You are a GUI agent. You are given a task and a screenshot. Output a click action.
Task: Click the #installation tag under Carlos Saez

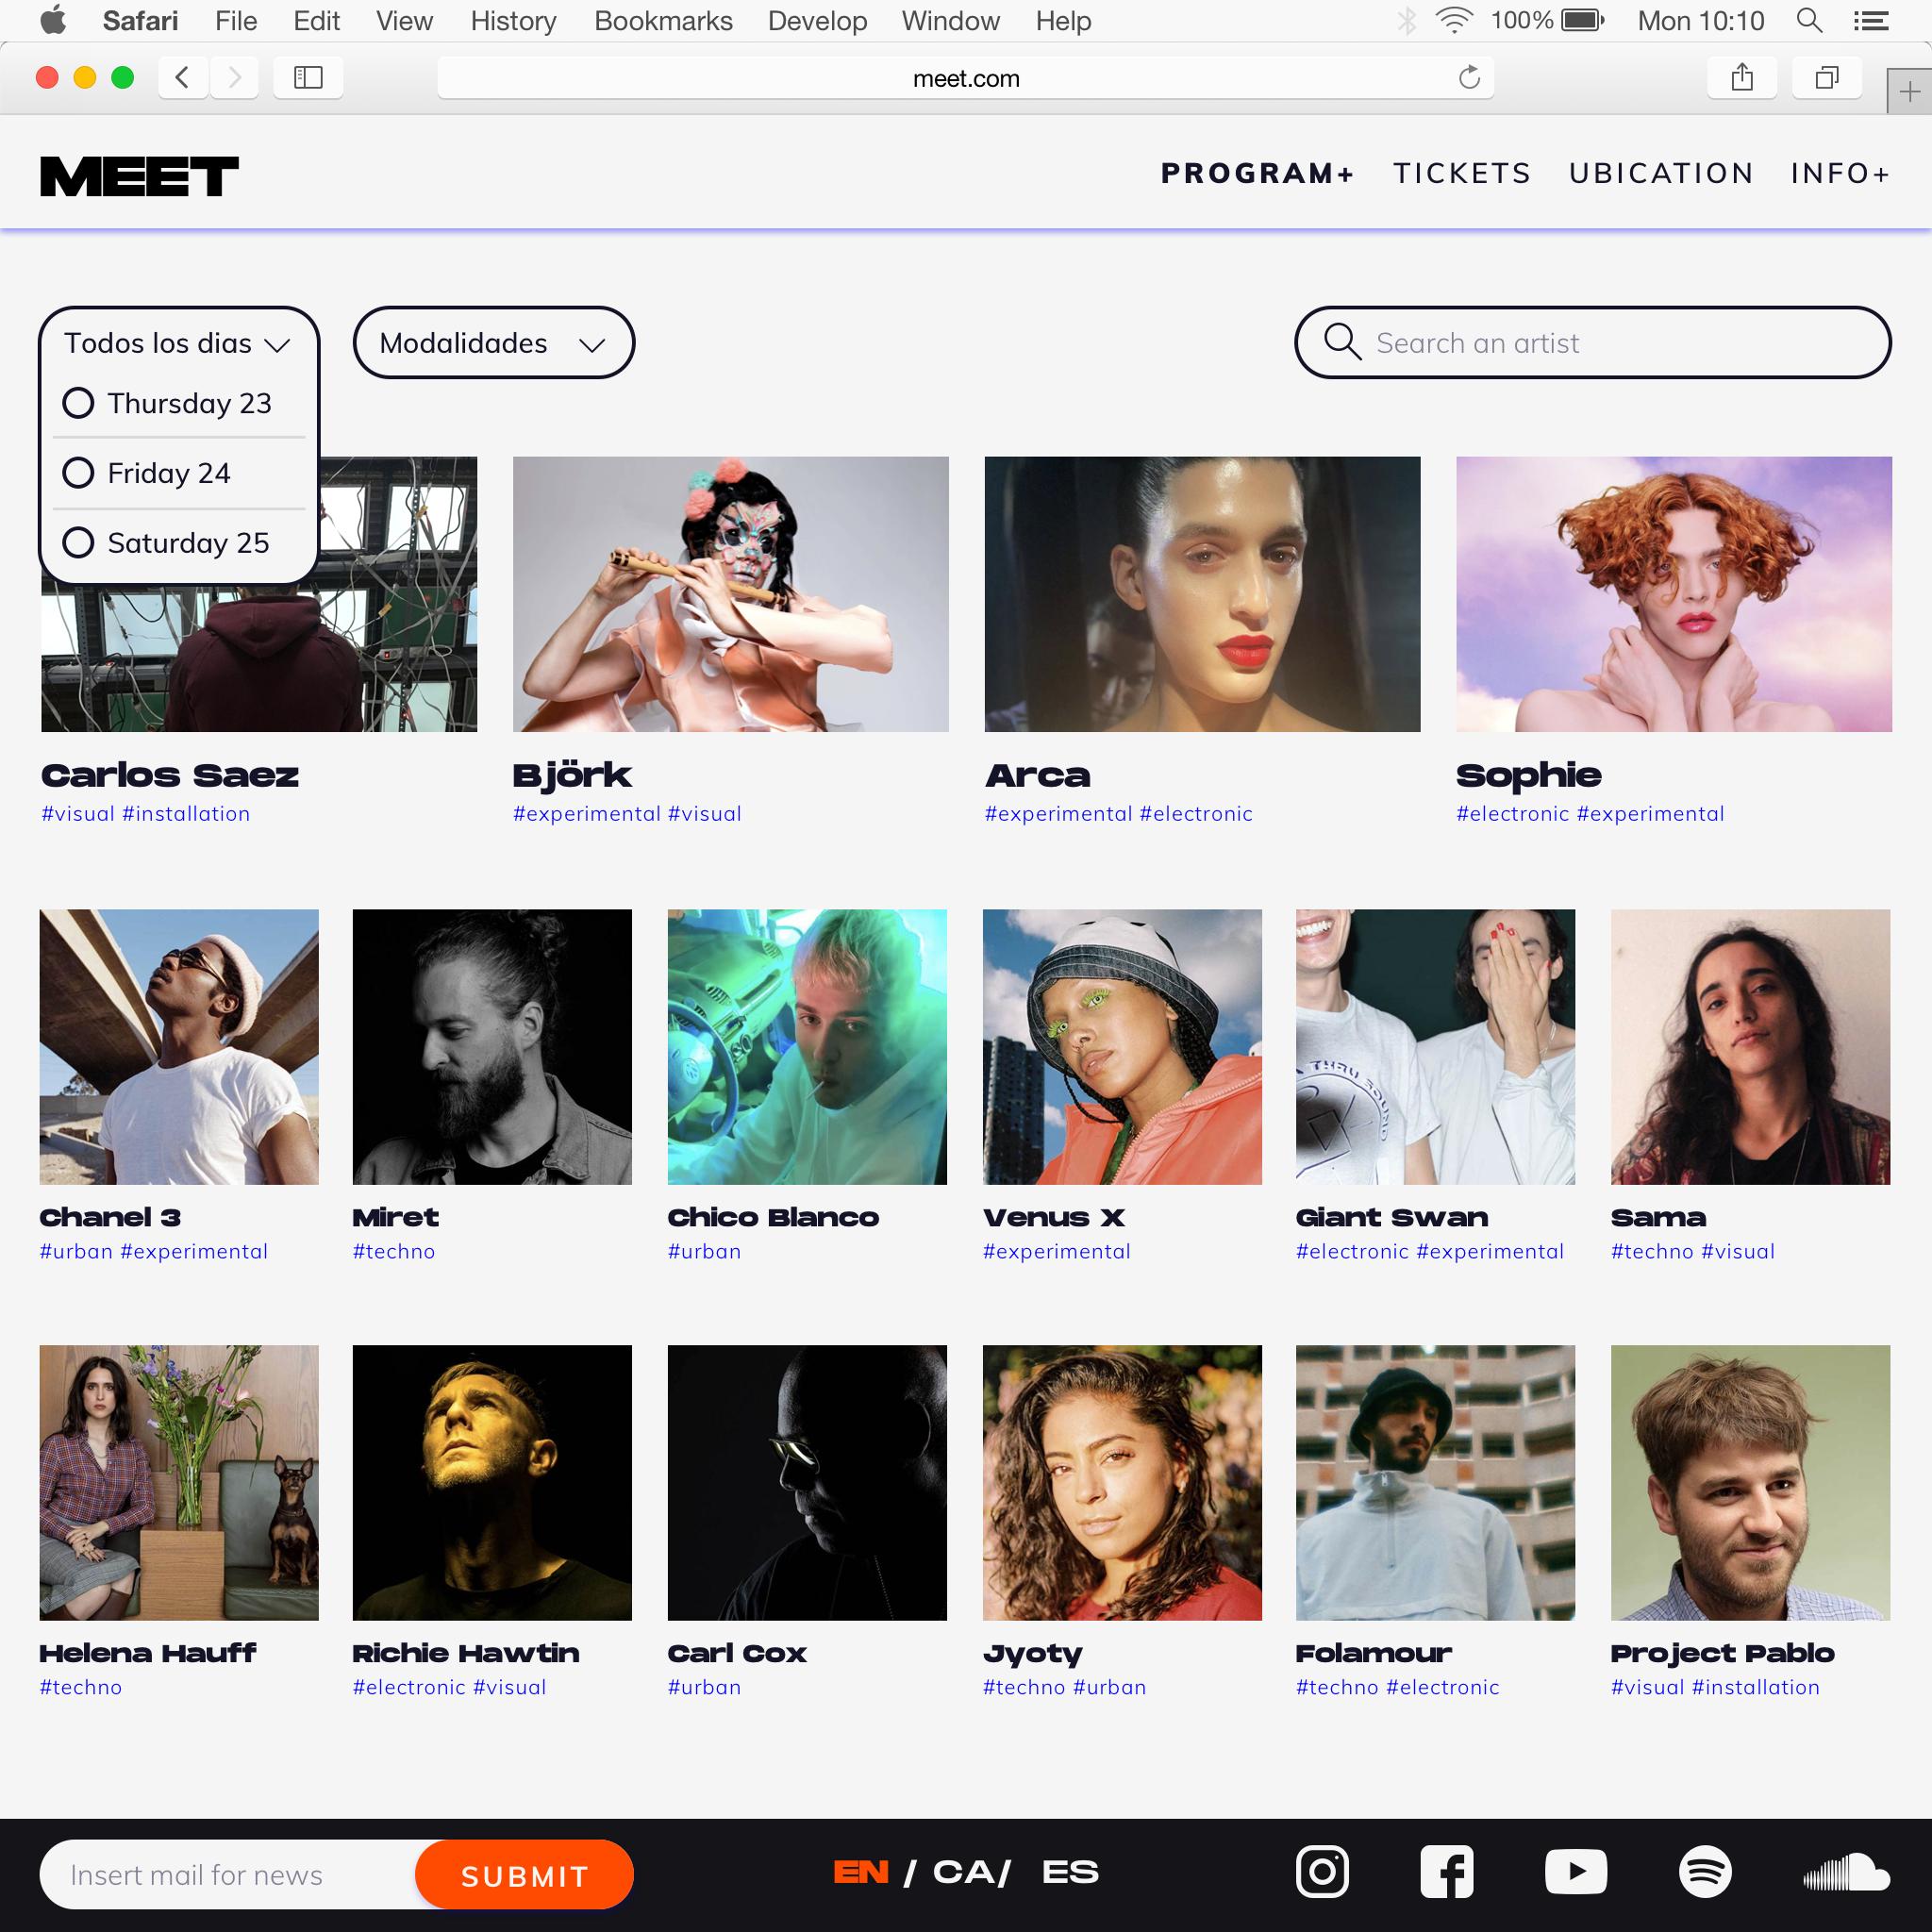[x=186, y=814]
